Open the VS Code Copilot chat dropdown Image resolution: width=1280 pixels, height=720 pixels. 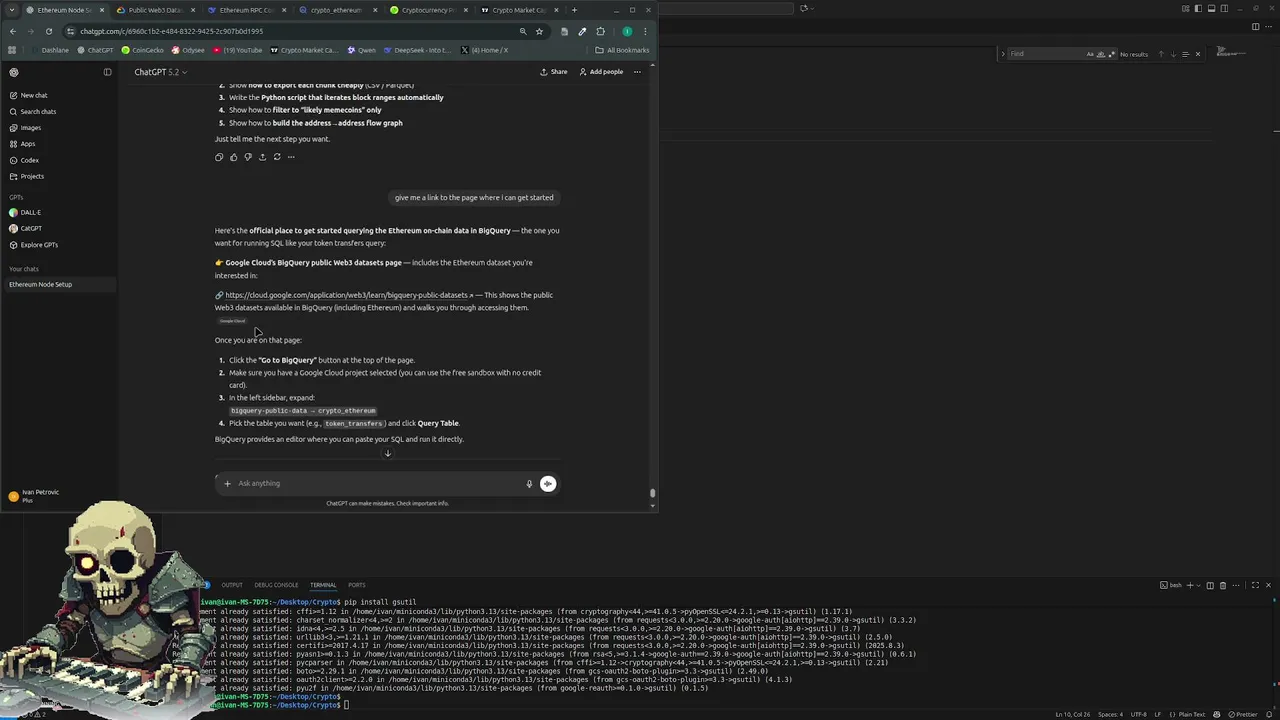pyautogui.click(x=811, y=9)
